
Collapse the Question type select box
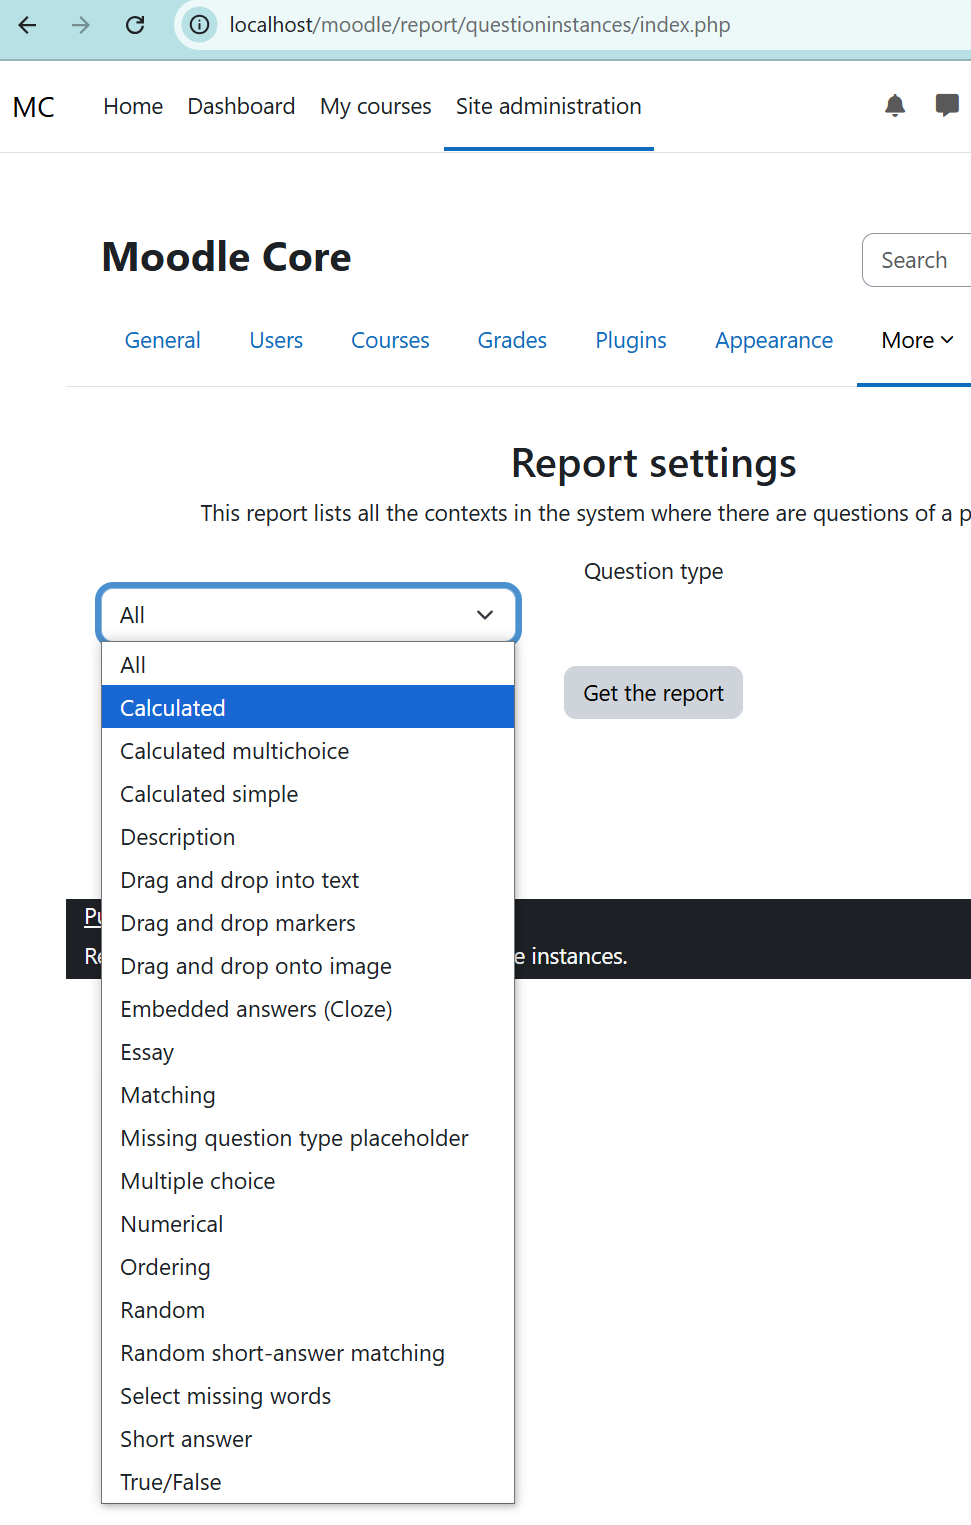click(308, 614)
